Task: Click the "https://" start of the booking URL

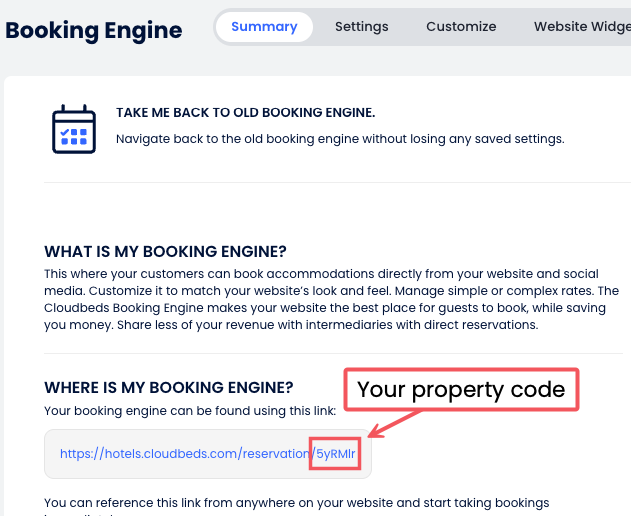Action: coord(77,453)
